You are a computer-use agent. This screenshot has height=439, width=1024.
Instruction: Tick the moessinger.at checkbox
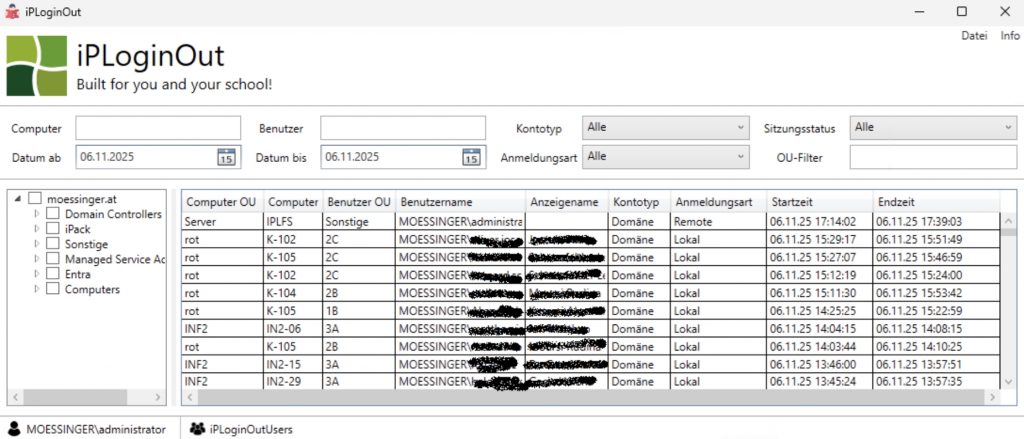tap(36, 199)
